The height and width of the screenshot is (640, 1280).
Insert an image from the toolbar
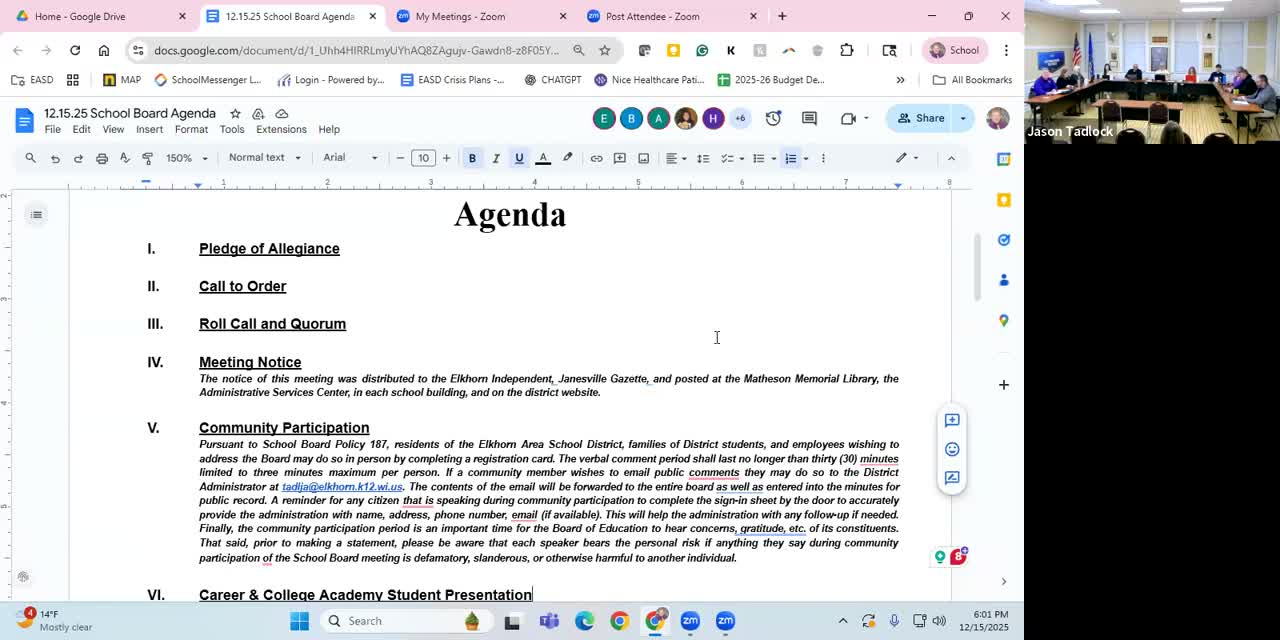point(644,158)
